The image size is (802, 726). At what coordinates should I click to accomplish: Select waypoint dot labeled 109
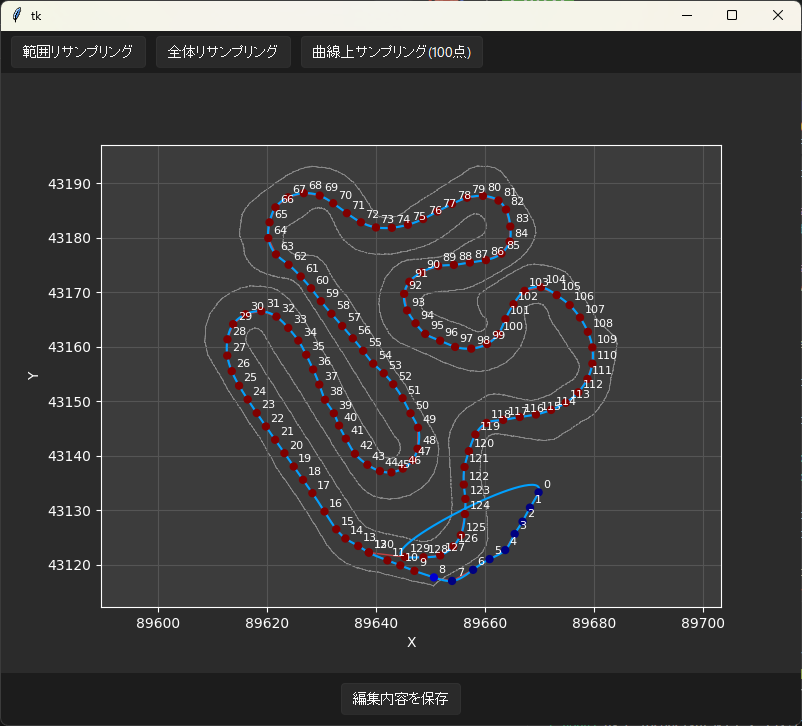[x=592, y=347]
